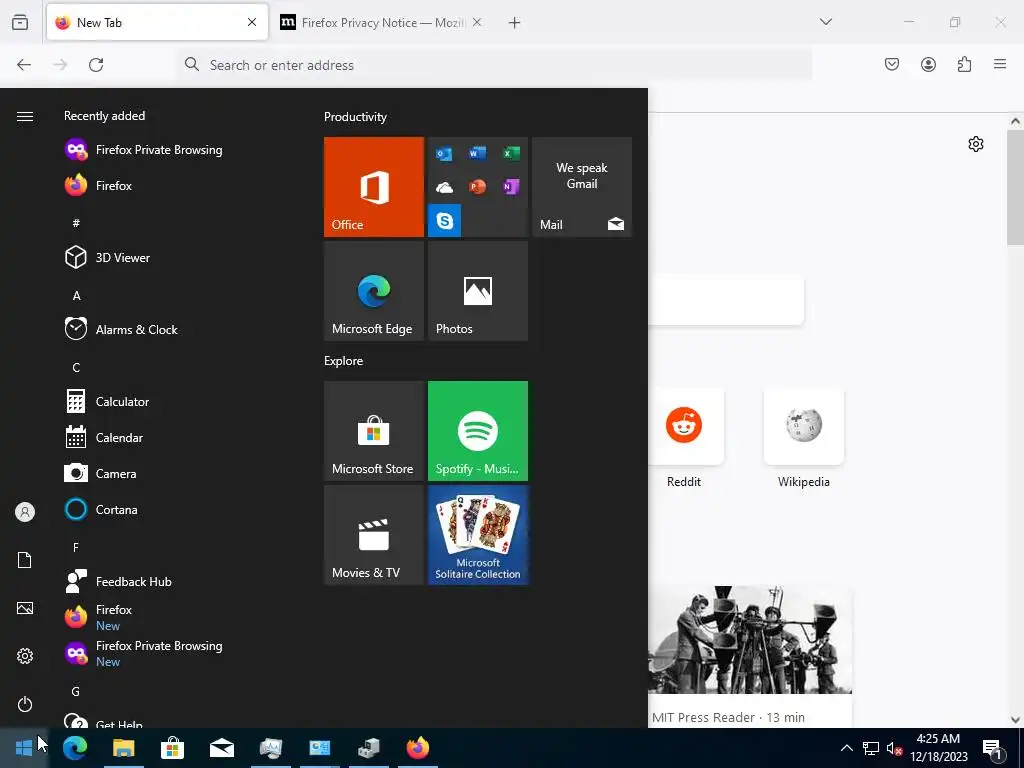Launch Firefox from the Recently added list
The image size is (1024, 768).
pyautogui.click(x=98, y=185)
